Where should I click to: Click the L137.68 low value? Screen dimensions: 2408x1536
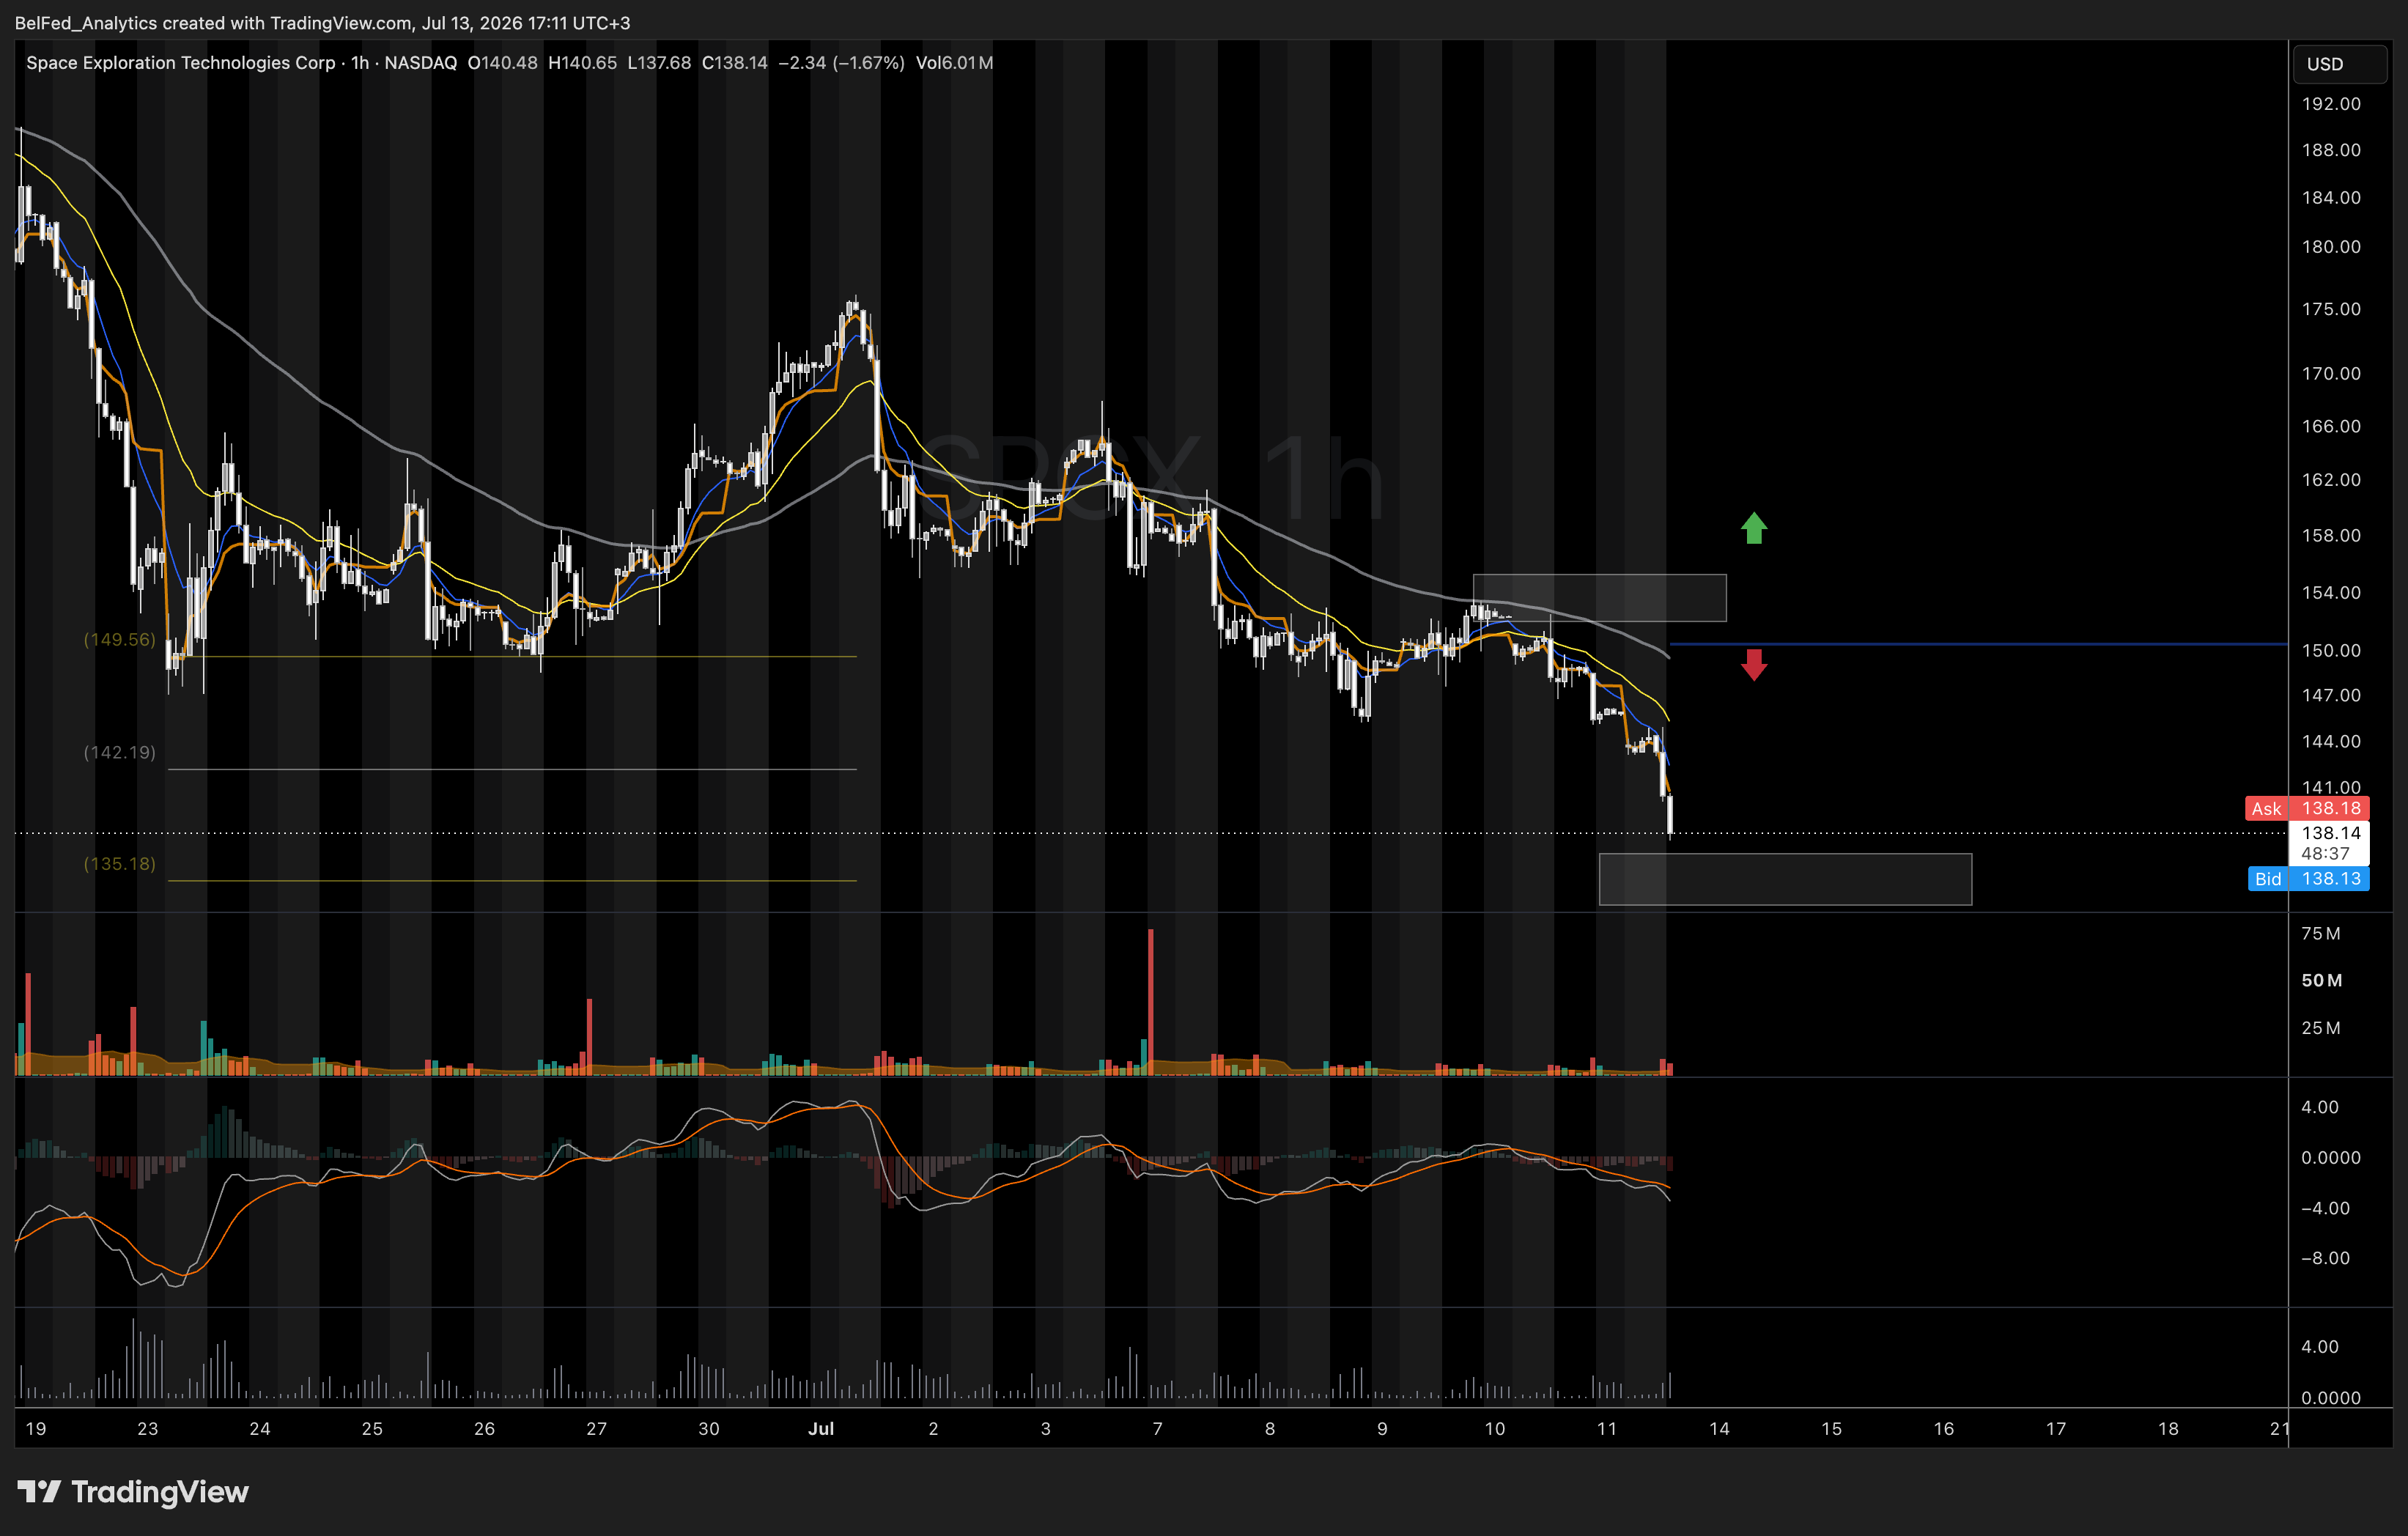[659, 63]
